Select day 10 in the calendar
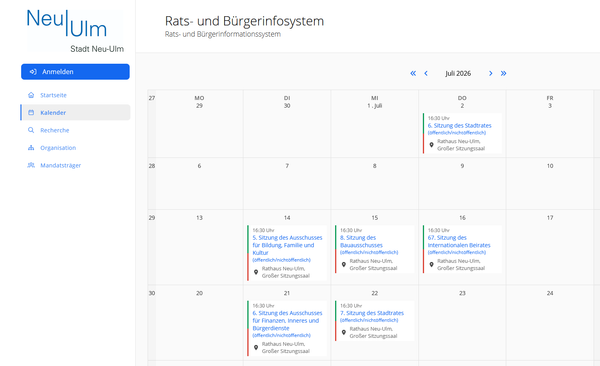Image resolution: width=600 pixels, height=366 pixels. pyautogui.click(x=550, y=166)
